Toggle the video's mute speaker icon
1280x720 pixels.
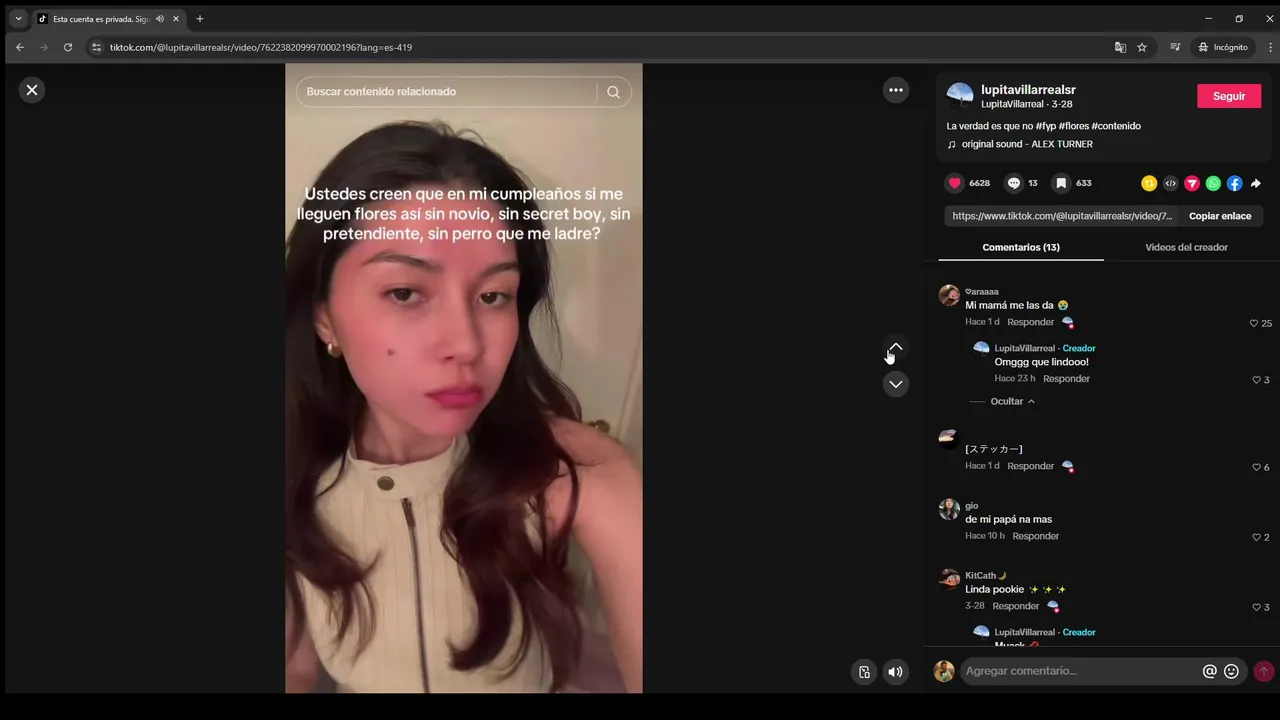coord(895,672)
